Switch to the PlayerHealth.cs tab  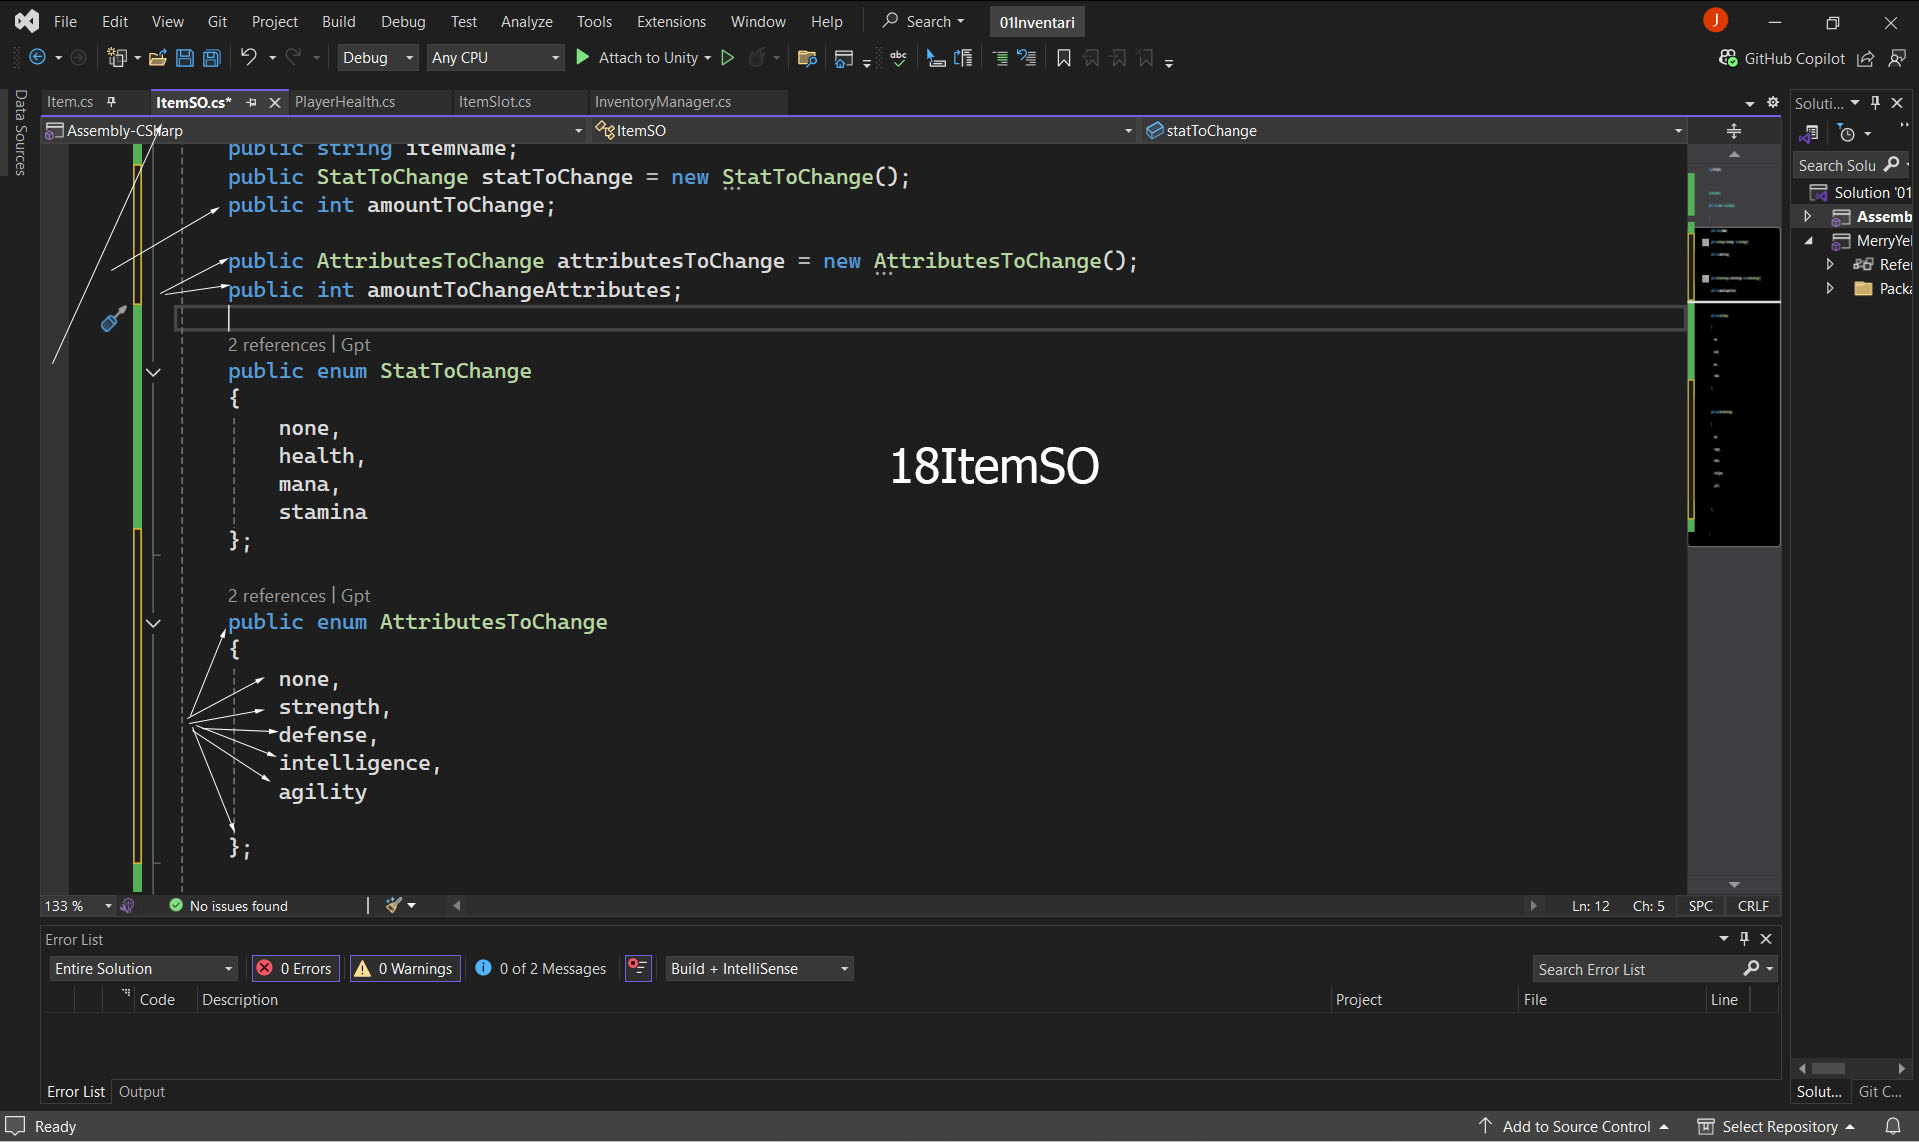[345, 102]
